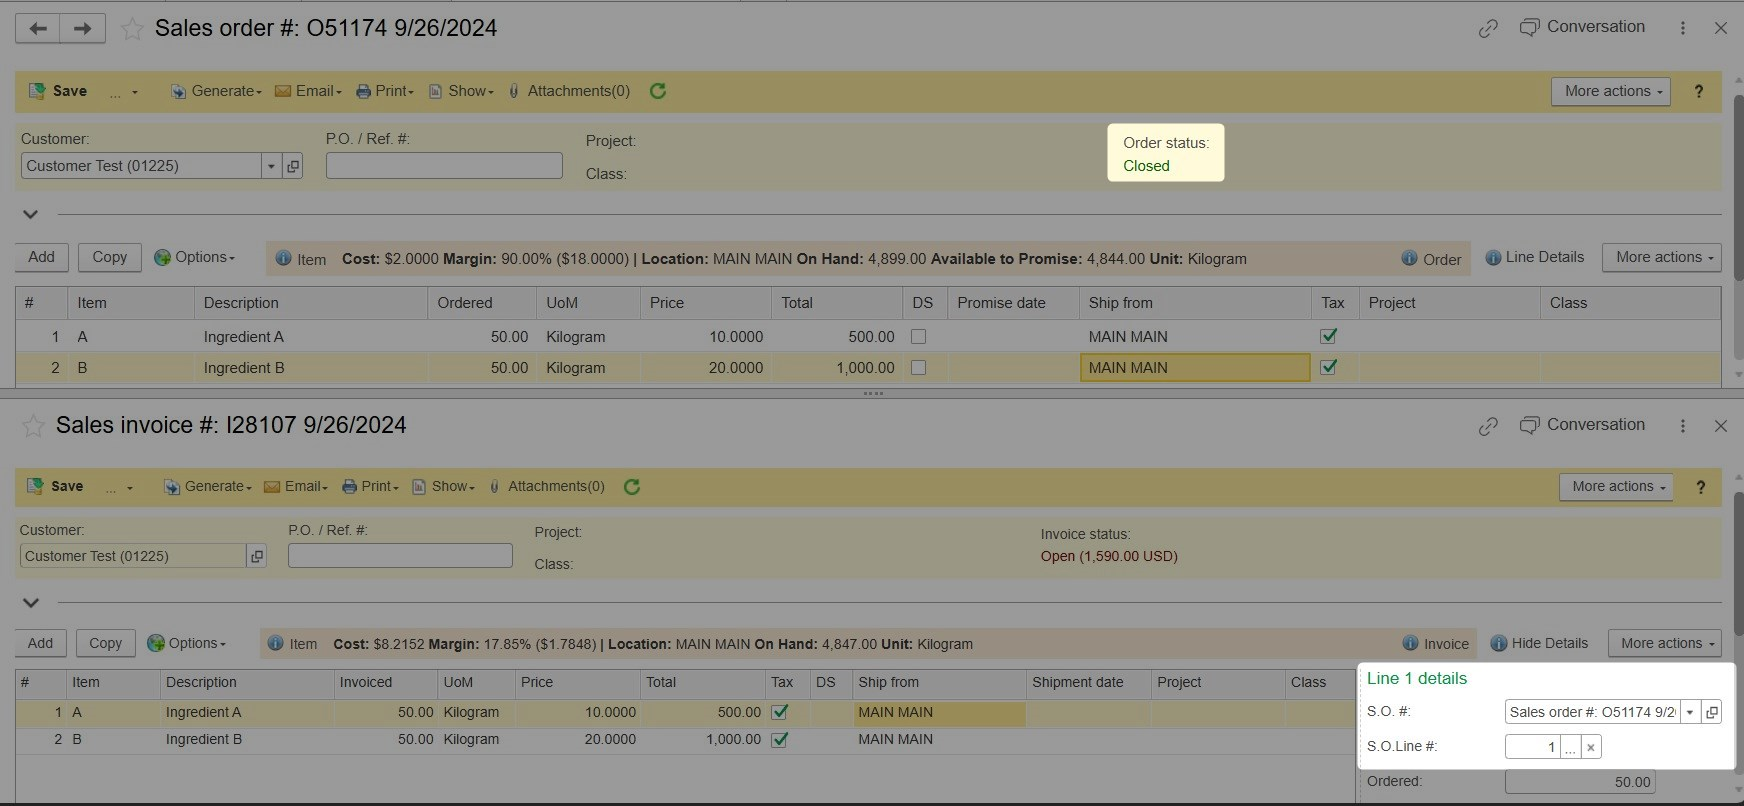Open Conversation in the Sales order pane
Image resolution: width=1744 pixels, height=806 pixels.
click(x=1582, y=27)
